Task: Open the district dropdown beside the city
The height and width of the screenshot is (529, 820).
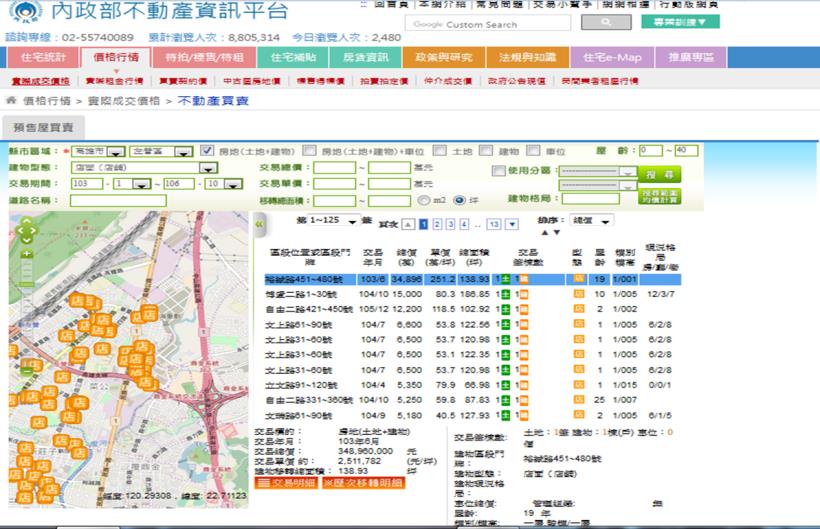Action: tap(161, 152)
